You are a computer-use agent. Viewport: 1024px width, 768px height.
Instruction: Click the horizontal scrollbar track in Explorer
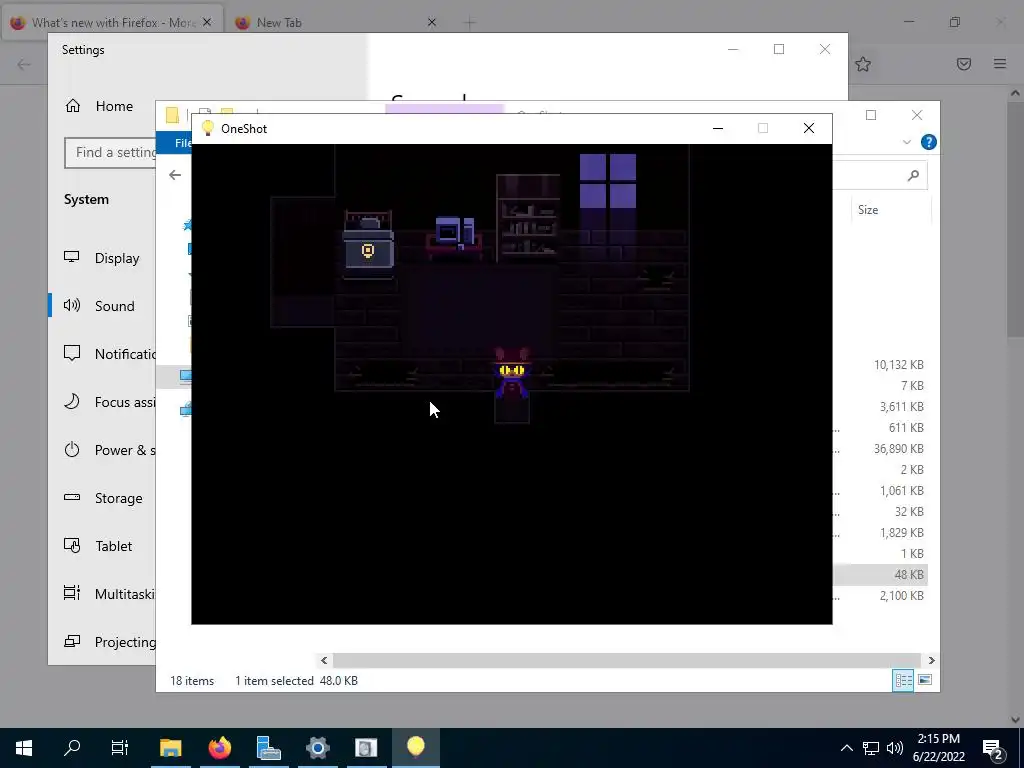pyautogui.click(x=627, y=660)
